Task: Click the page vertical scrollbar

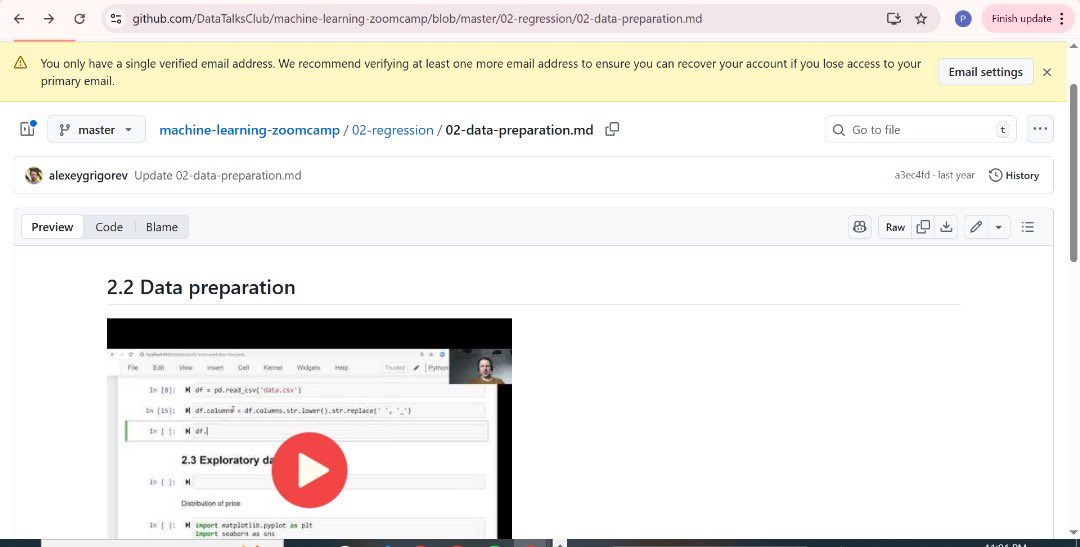Action: click(x=1073, y=172)
